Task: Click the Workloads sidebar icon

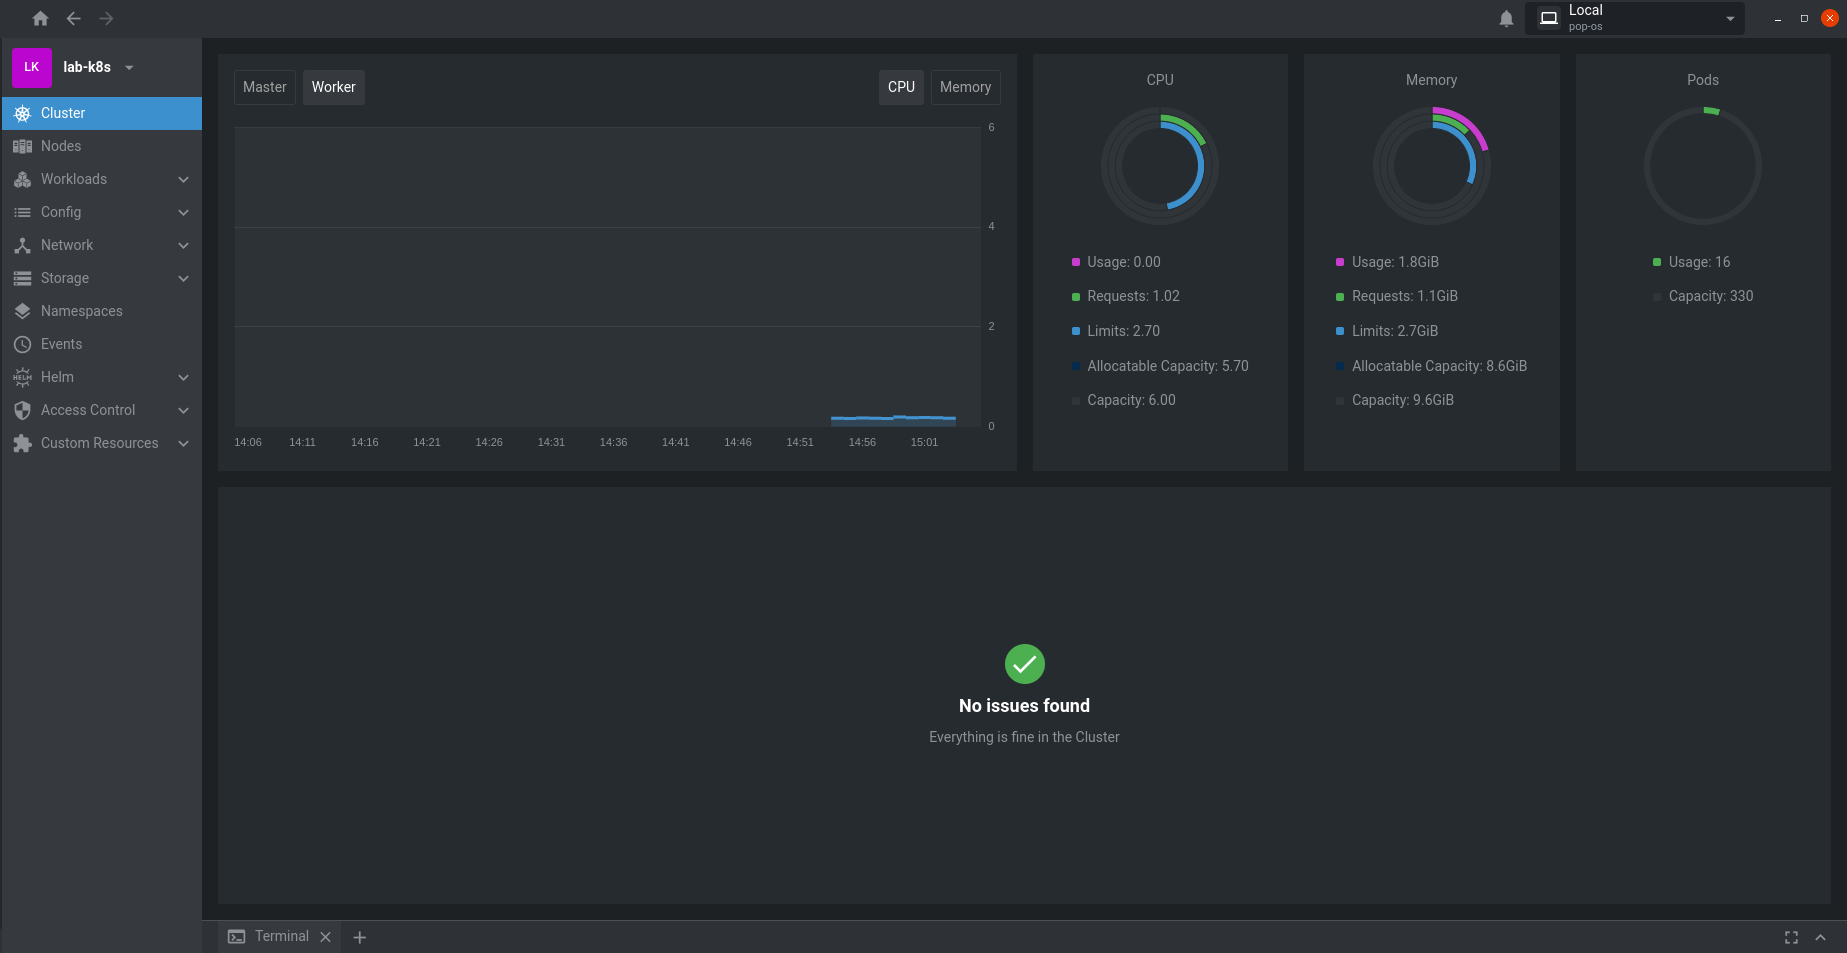Action: 22,179
